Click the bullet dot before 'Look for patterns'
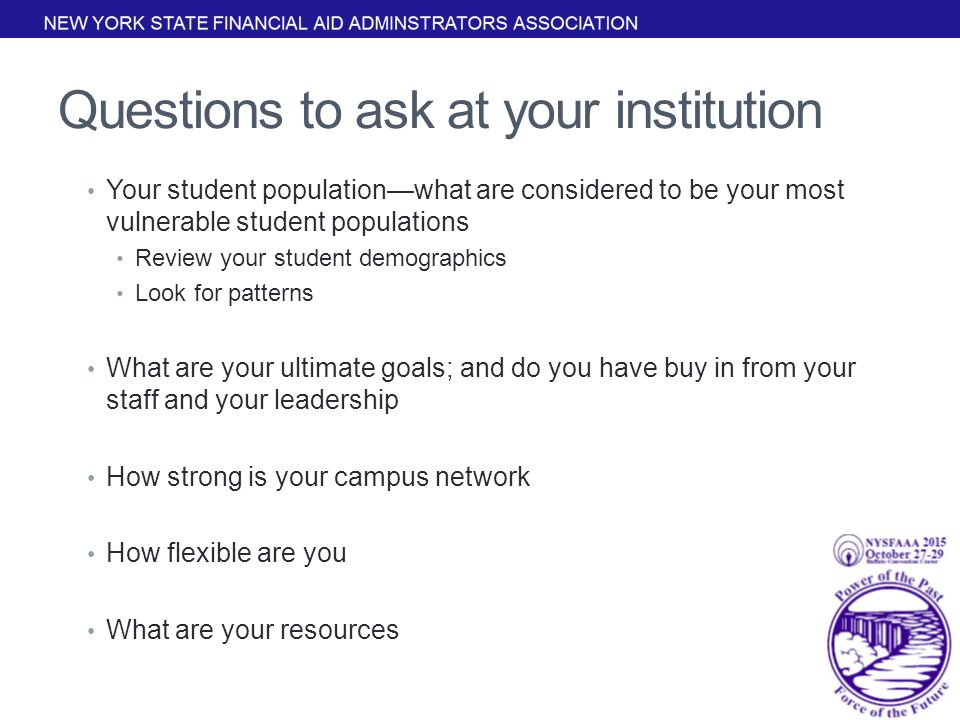This screenshot has width=960, height=720. point(120,294)
